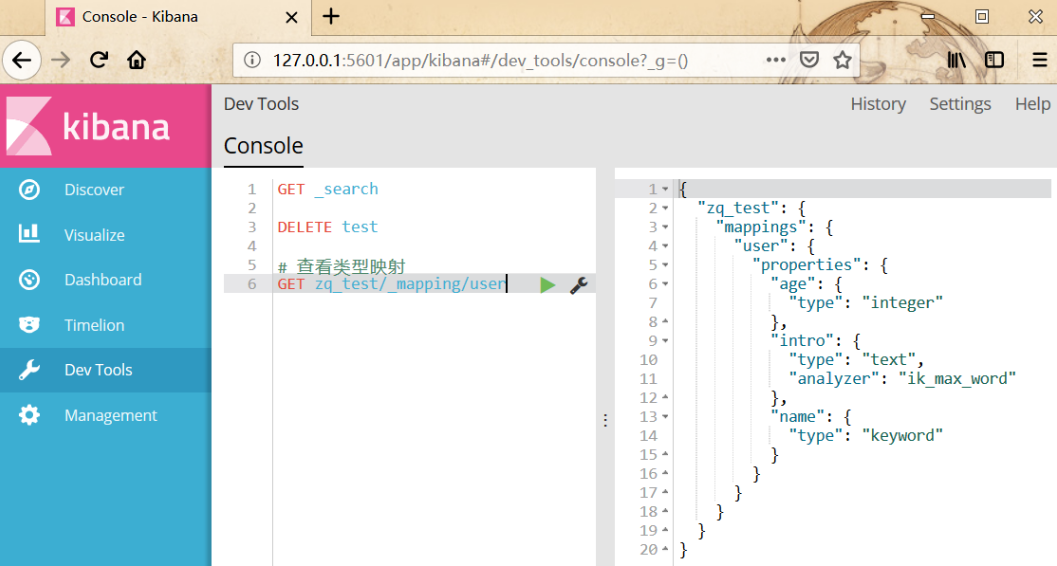1057x566 pixels.
Task: Open Timelion in sidebar menu
Action: point(94,325)
